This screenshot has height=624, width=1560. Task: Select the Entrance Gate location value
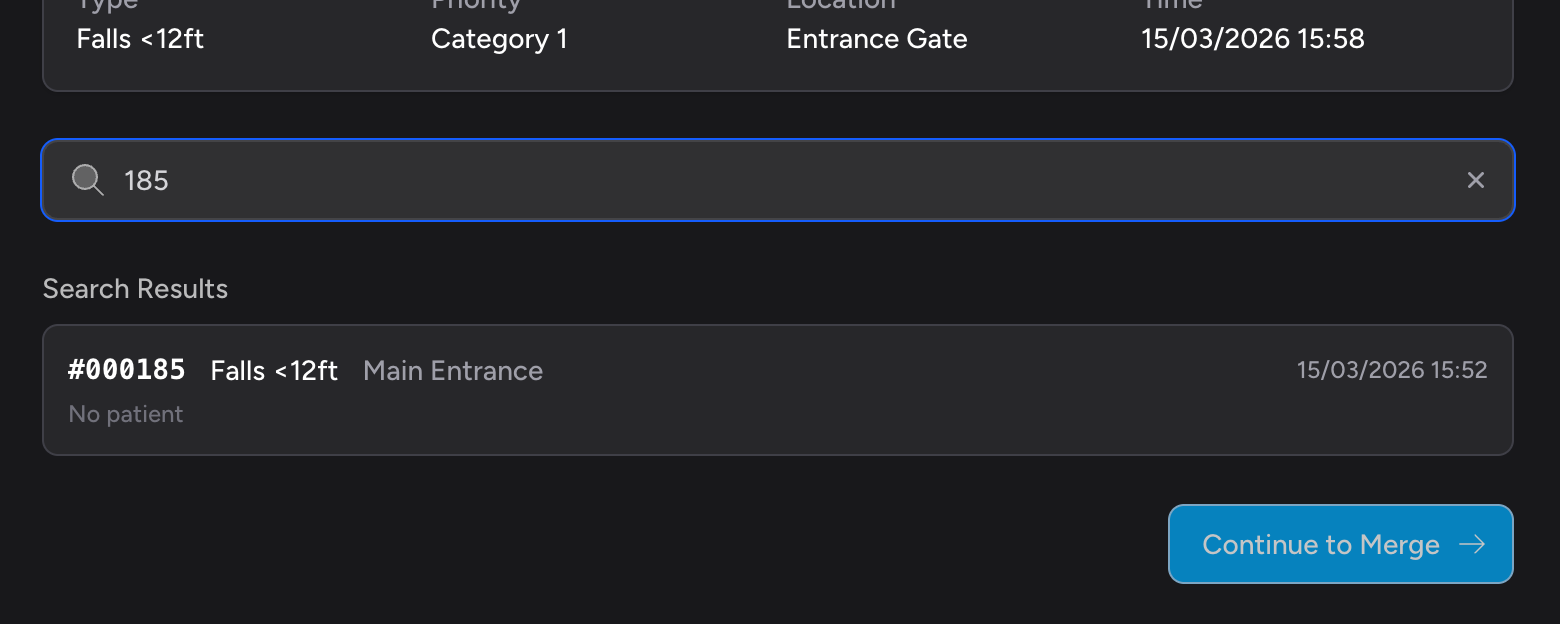coord(876,38)
